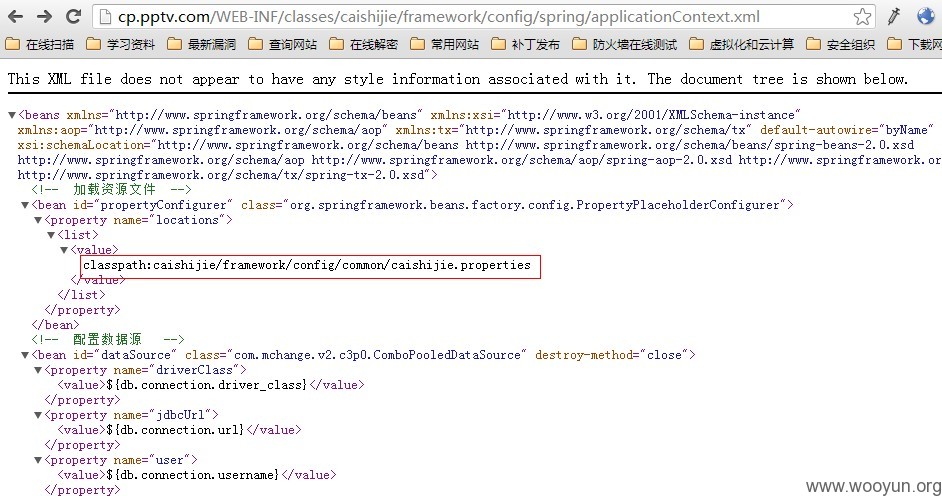Collapse the root beans element
This screenshot has height=496, width=942.
[11, 115]
